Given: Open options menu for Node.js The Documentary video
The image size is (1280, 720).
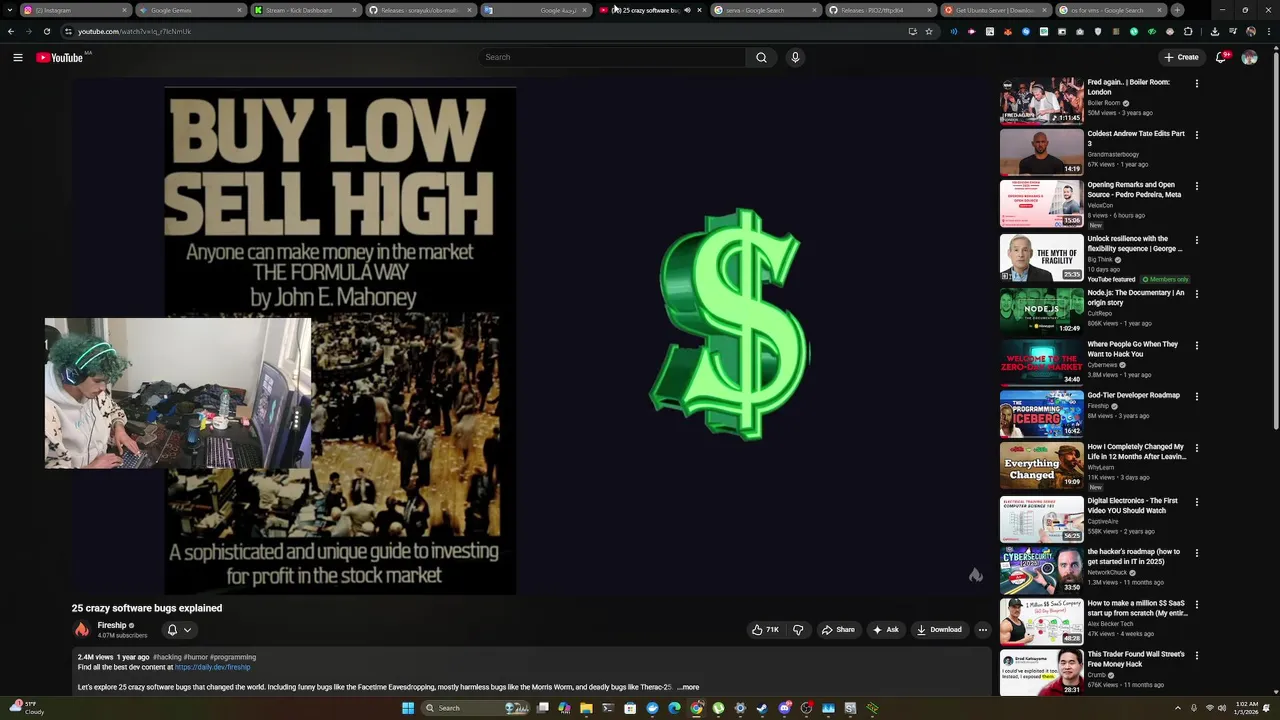Looking at the screenshot, I should click(x=1197, y=294).
